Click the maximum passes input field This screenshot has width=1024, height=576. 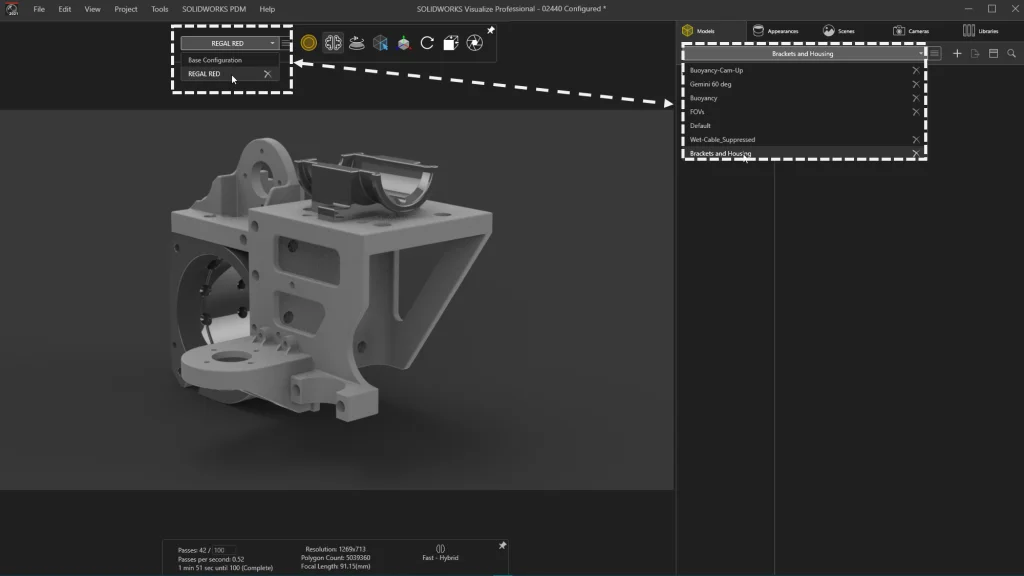pos(223,550)
